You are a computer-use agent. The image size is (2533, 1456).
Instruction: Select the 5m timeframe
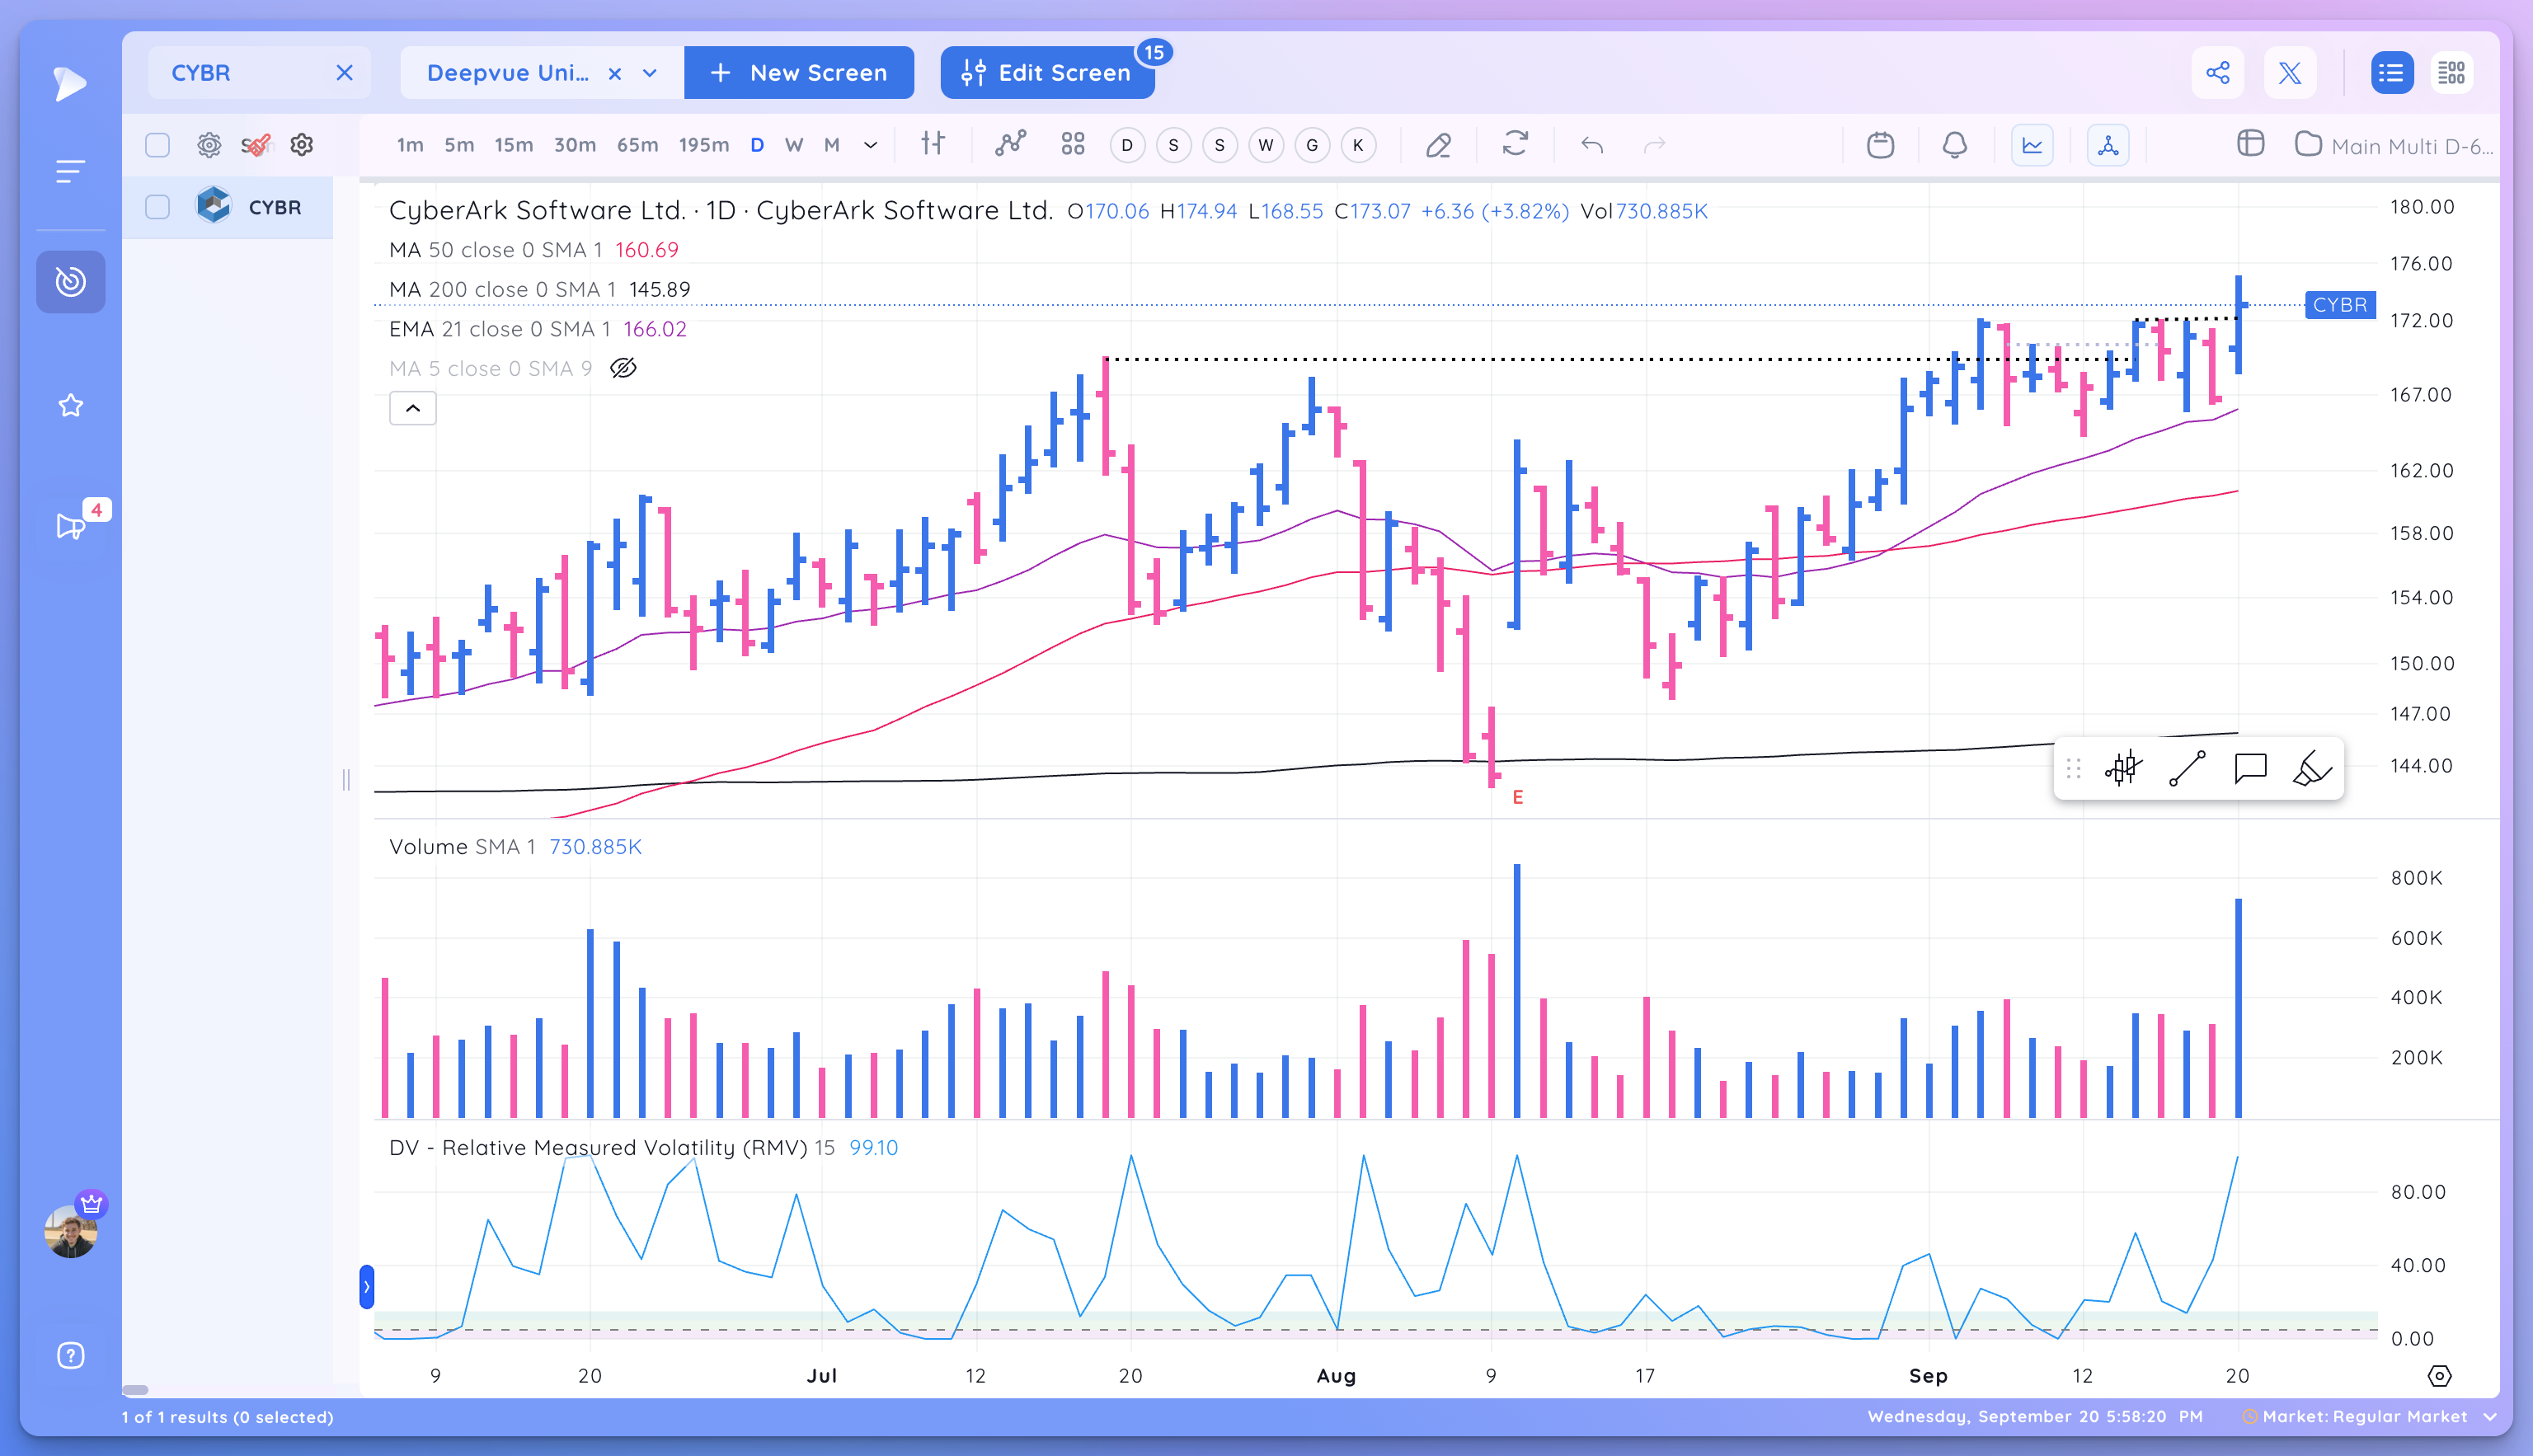pyautogui.click(x=459, y=145)
